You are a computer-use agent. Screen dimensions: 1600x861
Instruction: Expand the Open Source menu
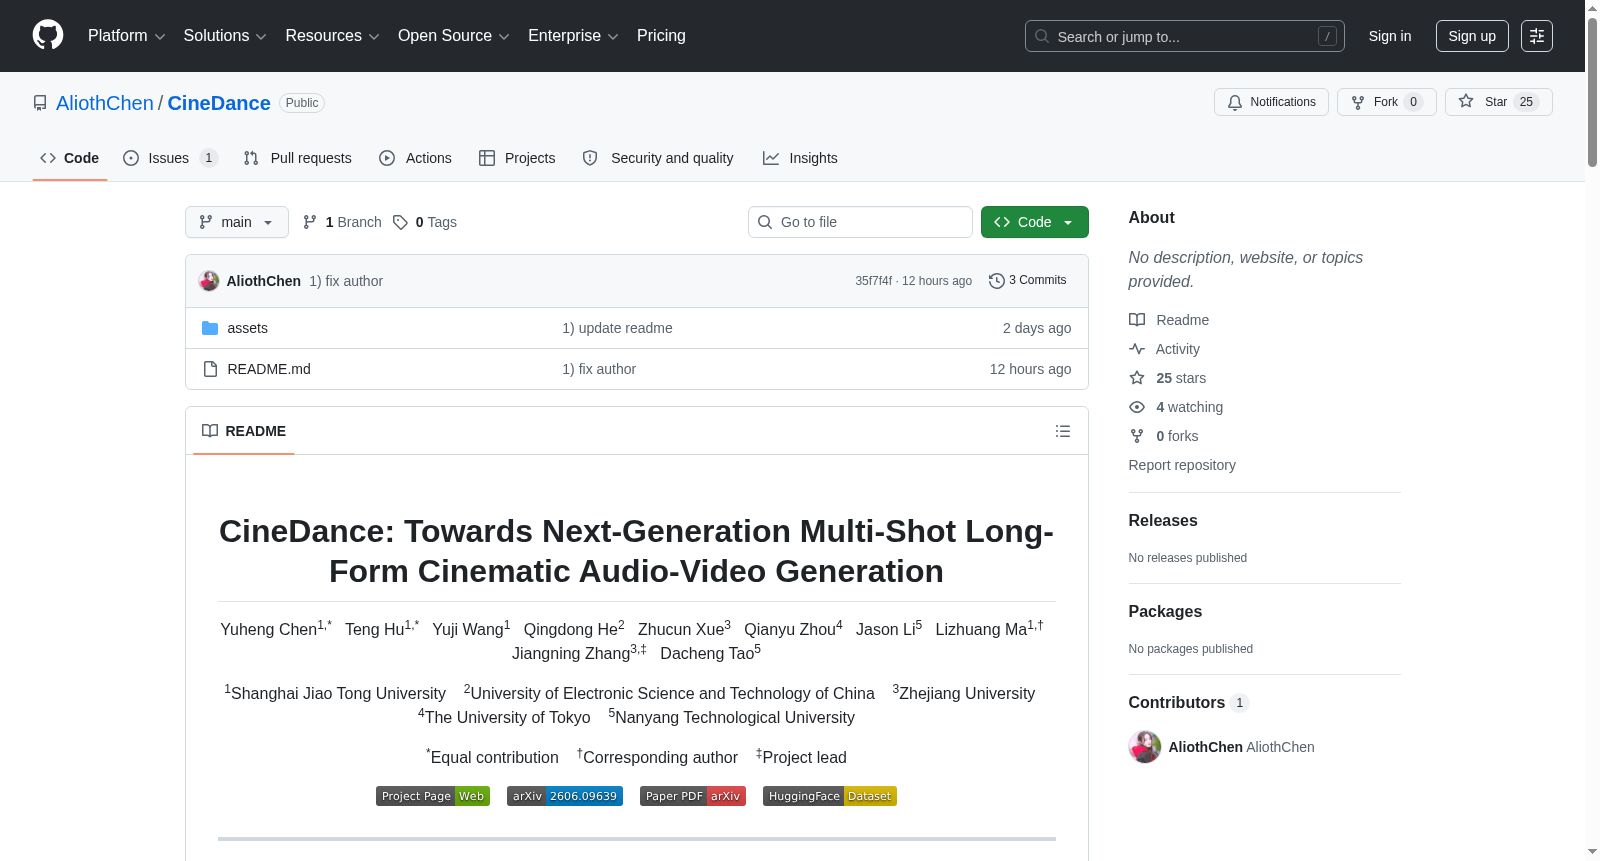coord(454,36)
